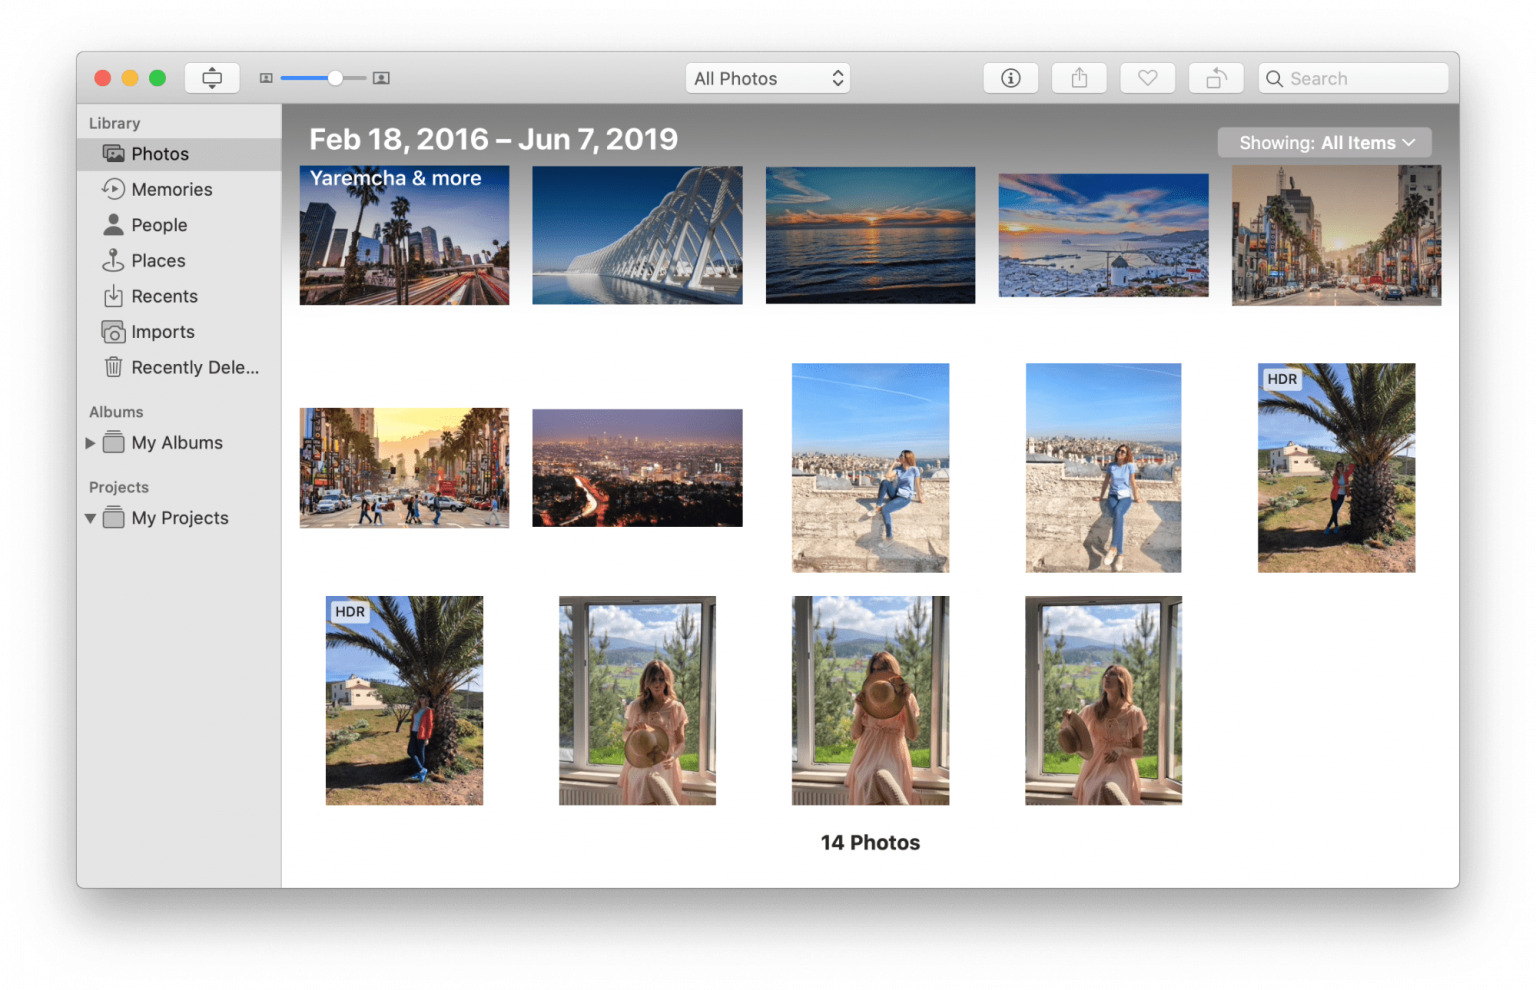
Task: Toggle the split-view layout button
Action: point(211,77)
